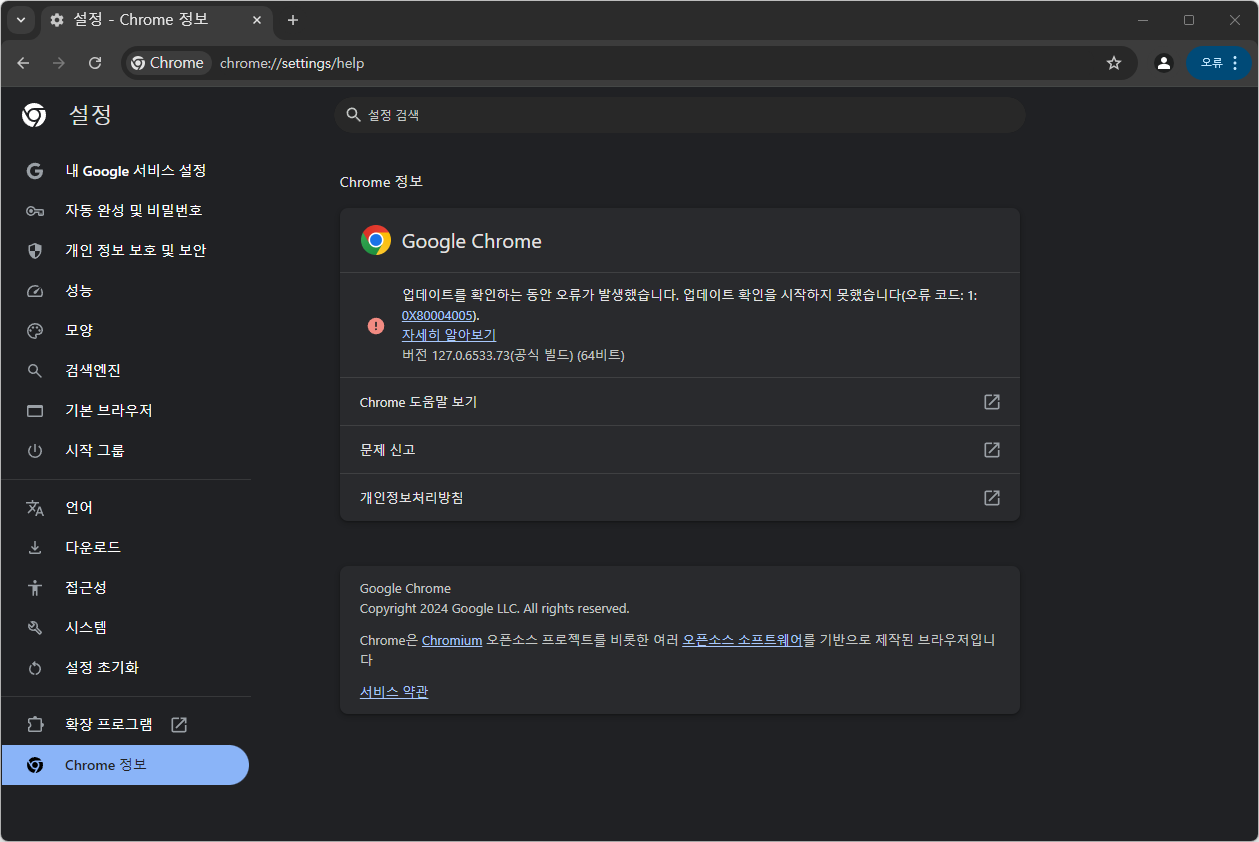Open Chrome 도움말 보기

680,402
